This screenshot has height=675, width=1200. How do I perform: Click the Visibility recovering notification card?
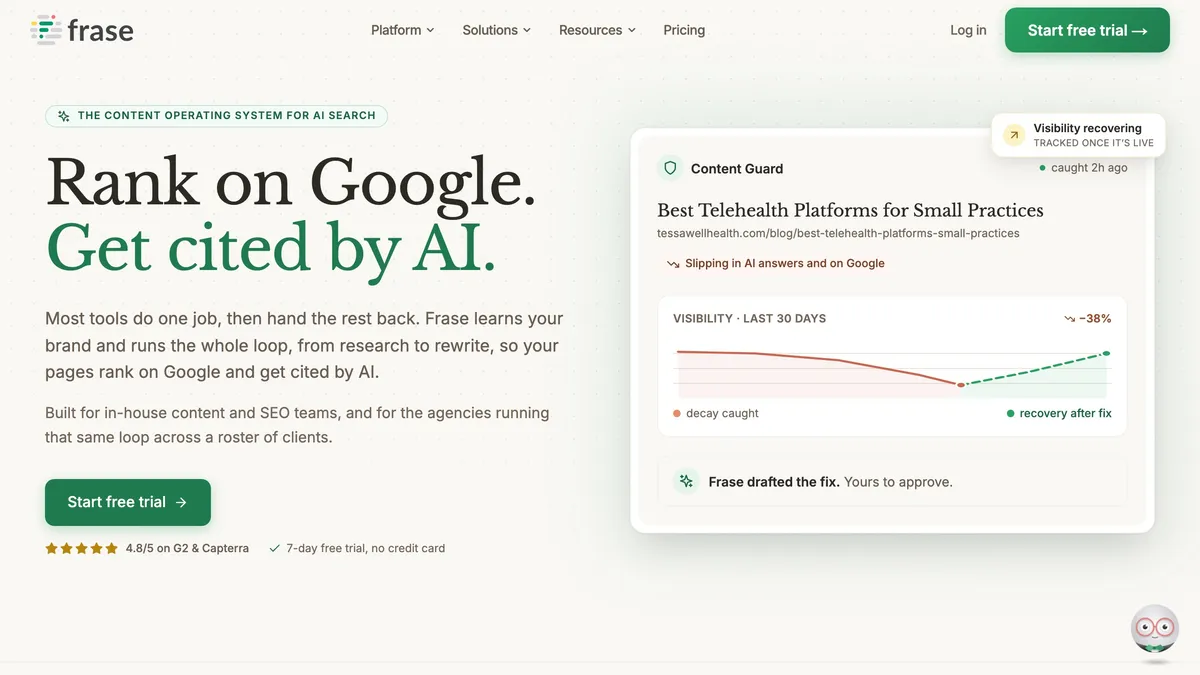pos(1079,135)
